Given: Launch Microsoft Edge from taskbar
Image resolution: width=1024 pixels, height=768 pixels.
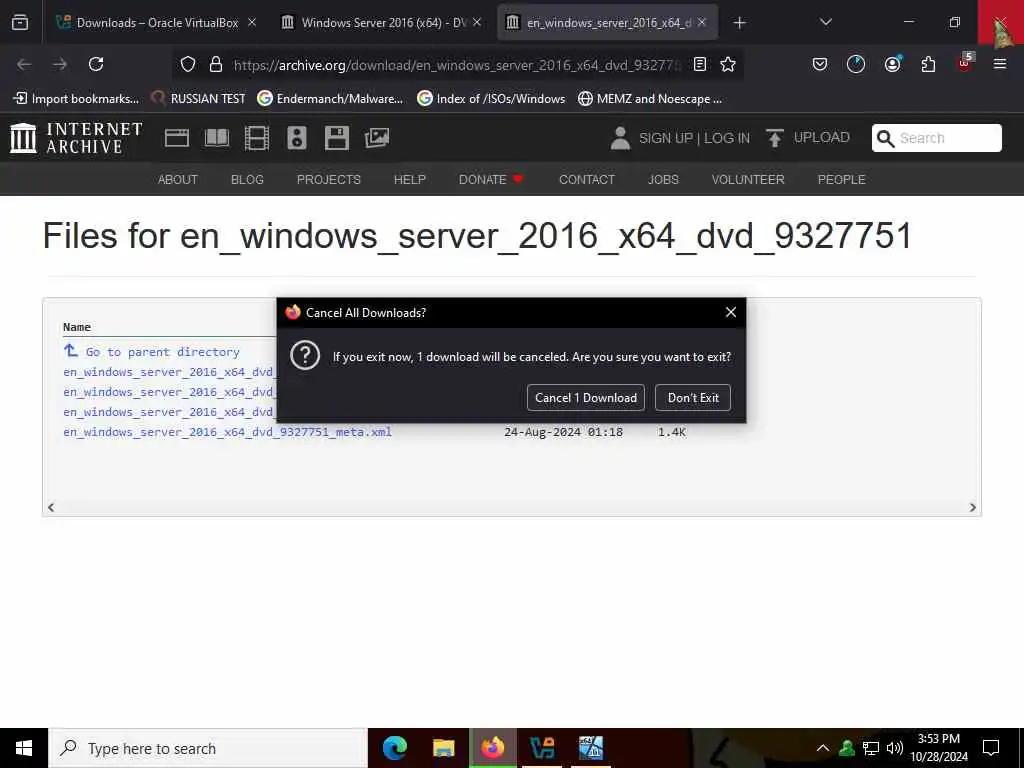Looking at the screenshot, I should pyautogui.click(x=394, y=748).
